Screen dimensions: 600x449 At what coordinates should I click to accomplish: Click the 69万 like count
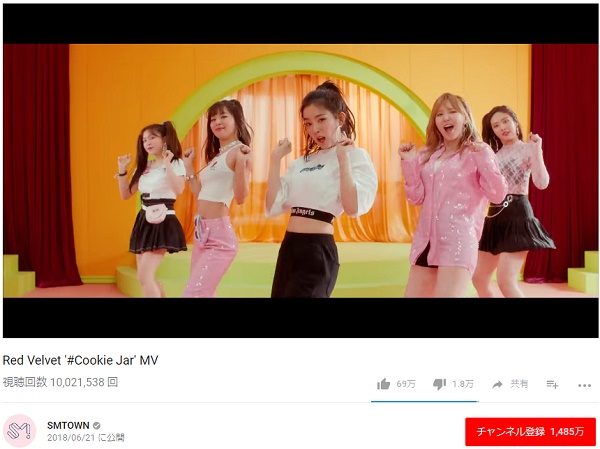click(x=406, y=384)
